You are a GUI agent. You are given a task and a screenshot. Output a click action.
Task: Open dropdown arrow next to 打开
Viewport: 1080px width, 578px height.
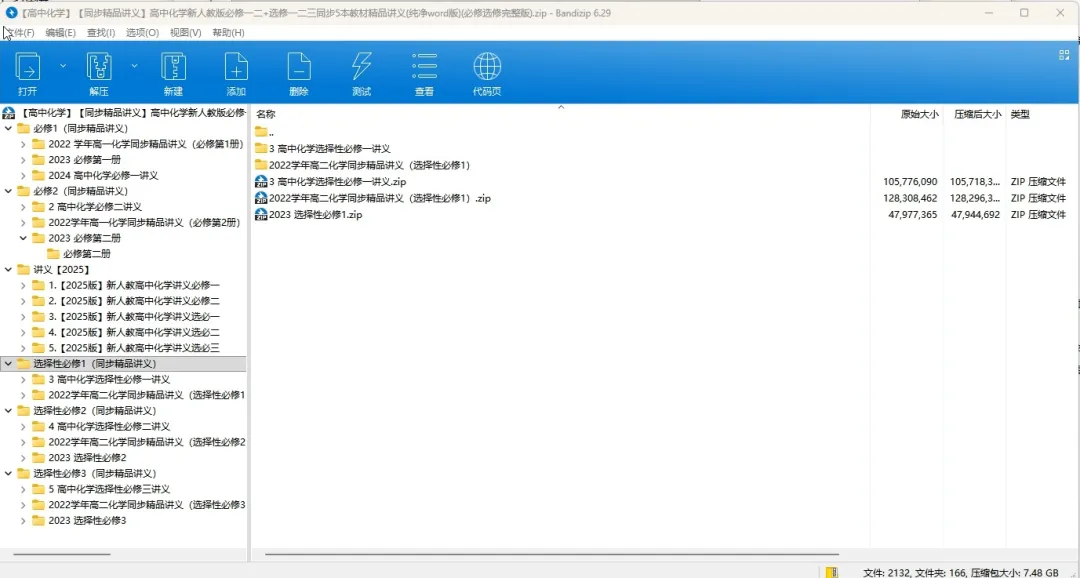pos(63,65)
